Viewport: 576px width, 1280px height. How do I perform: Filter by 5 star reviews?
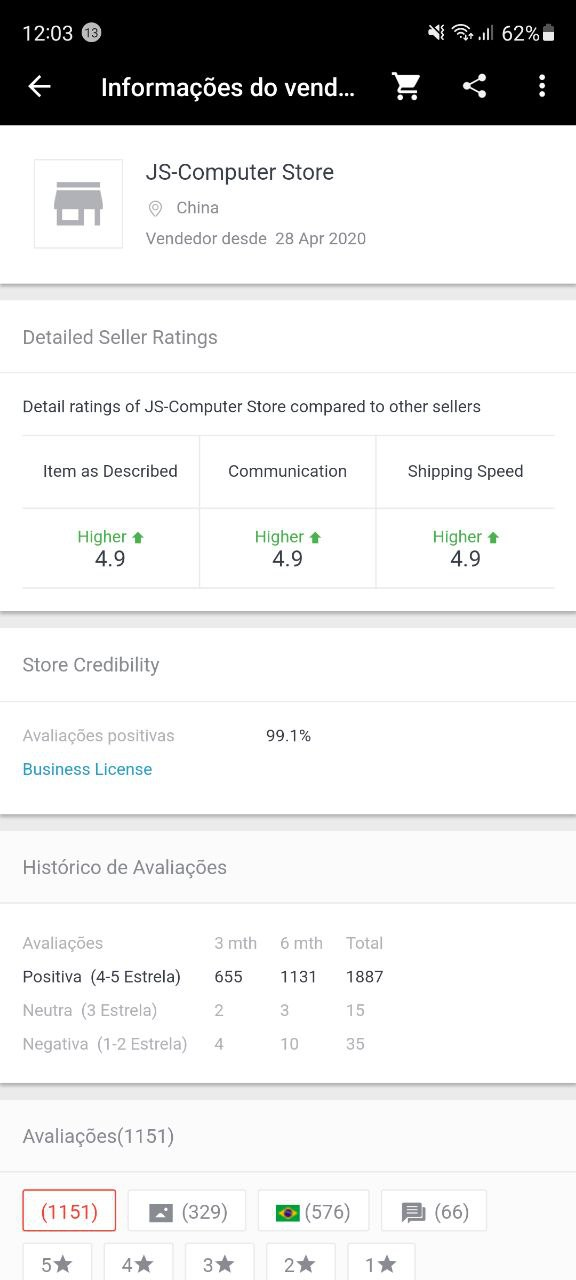tap(57, 1262)
